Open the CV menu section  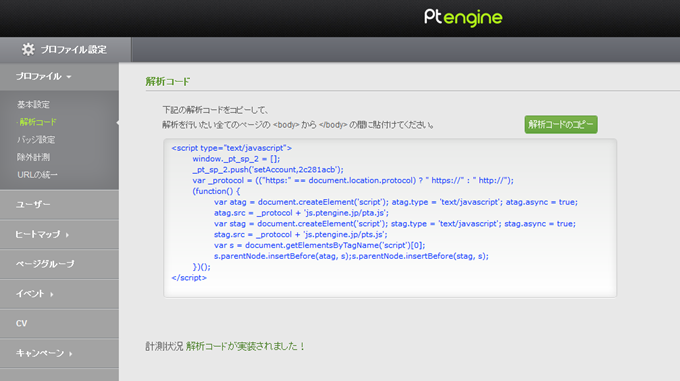tap(59, 323)
